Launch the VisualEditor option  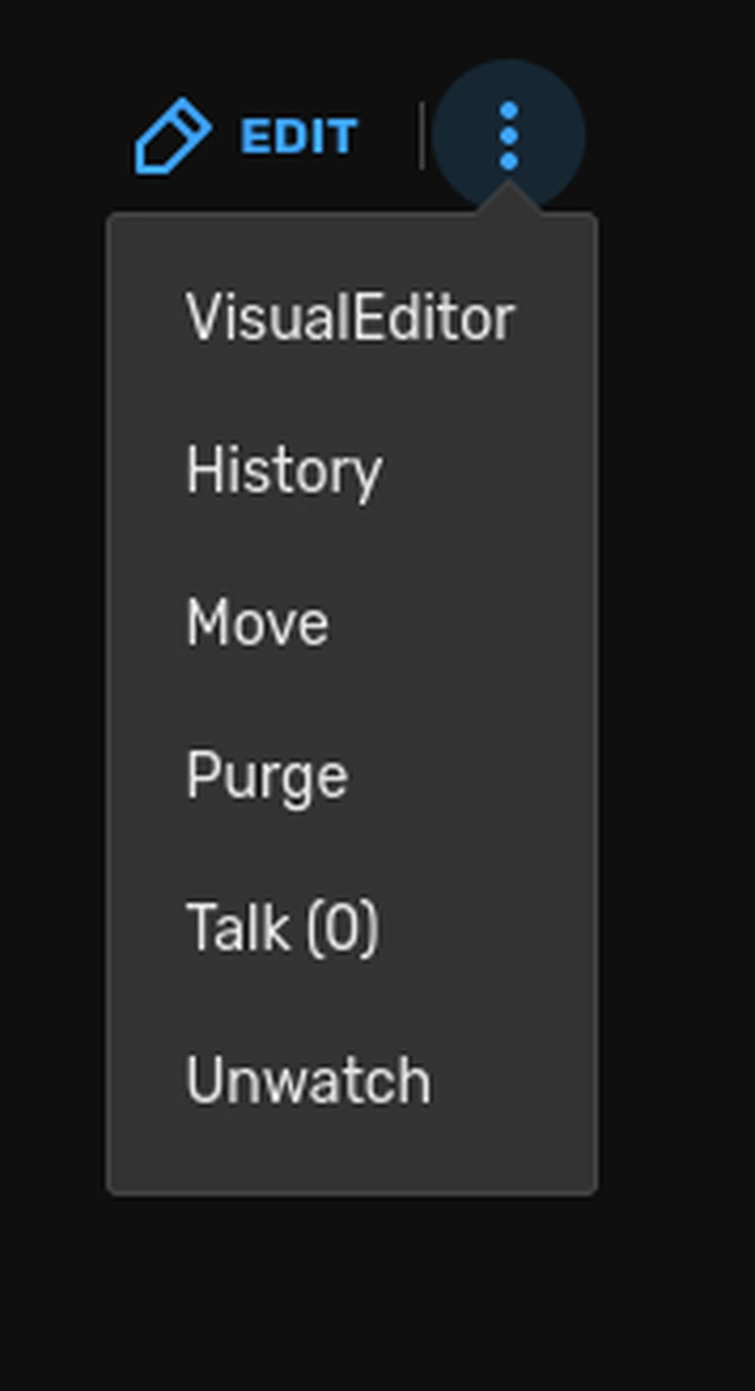pos(350,319)
